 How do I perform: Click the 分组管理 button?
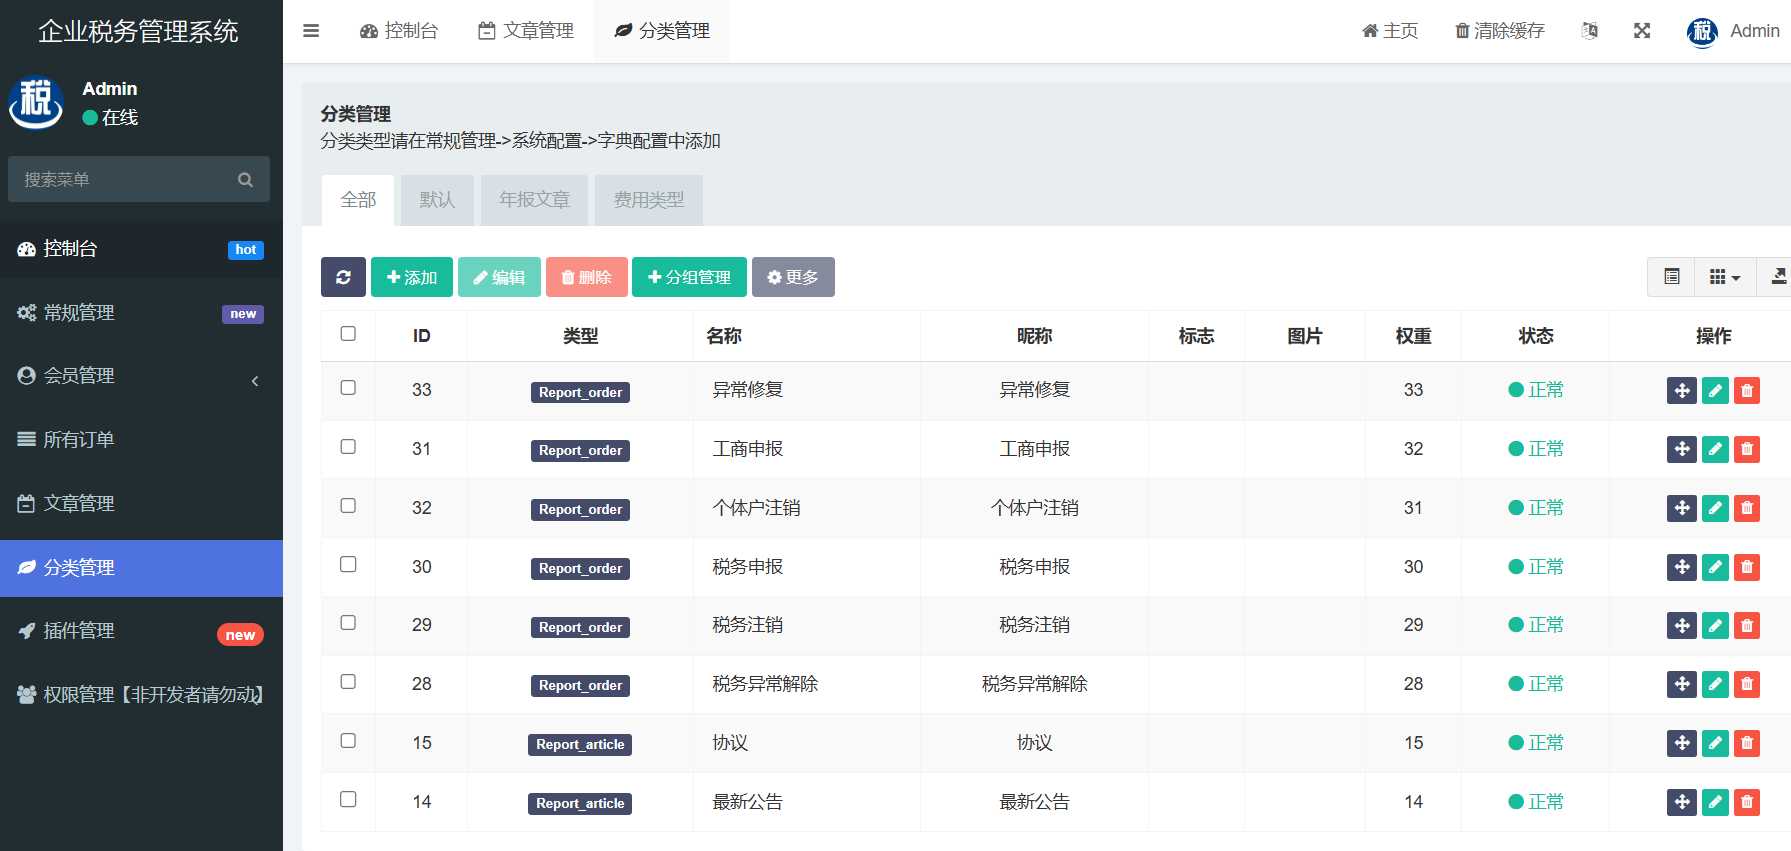(x=689, y=277)
